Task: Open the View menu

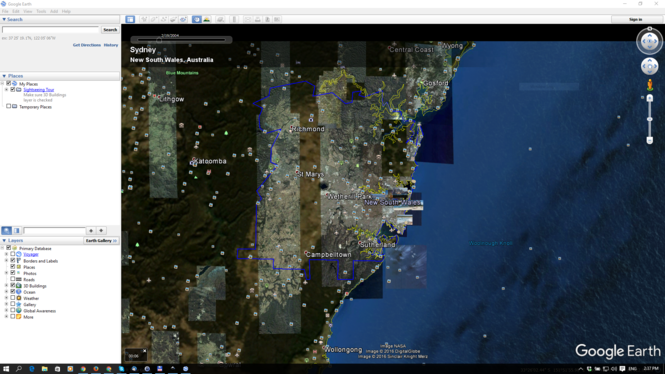Action: 28,11
